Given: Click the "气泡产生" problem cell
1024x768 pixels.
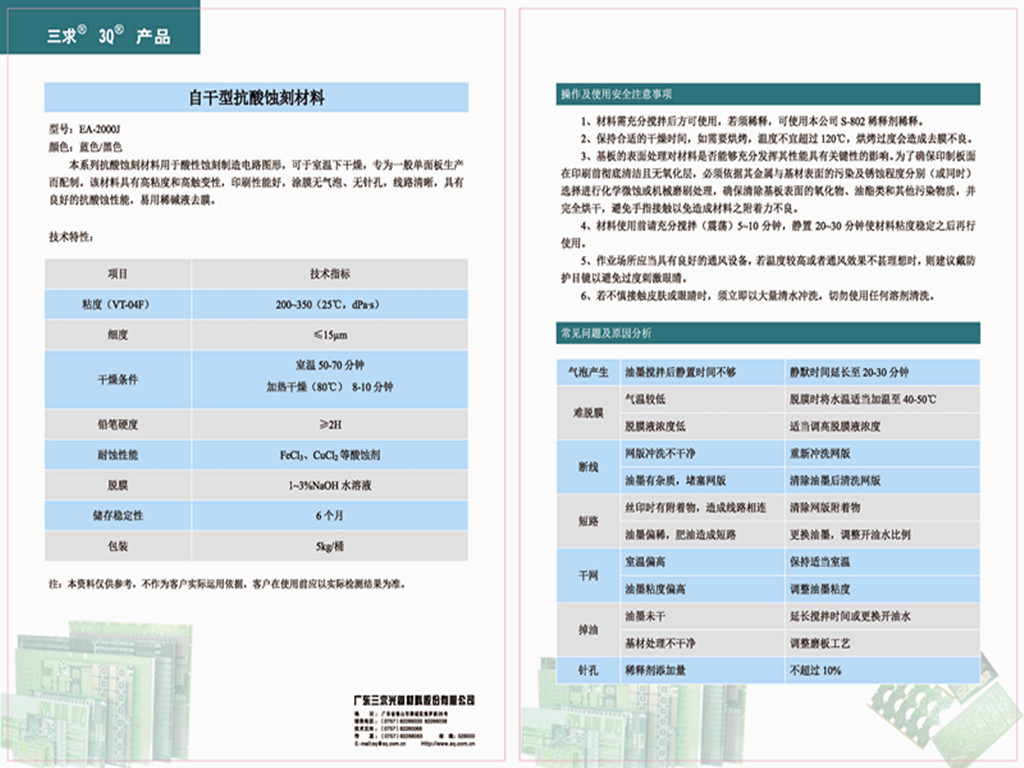Looking at the screenshot, I should [x=588, y=372].
